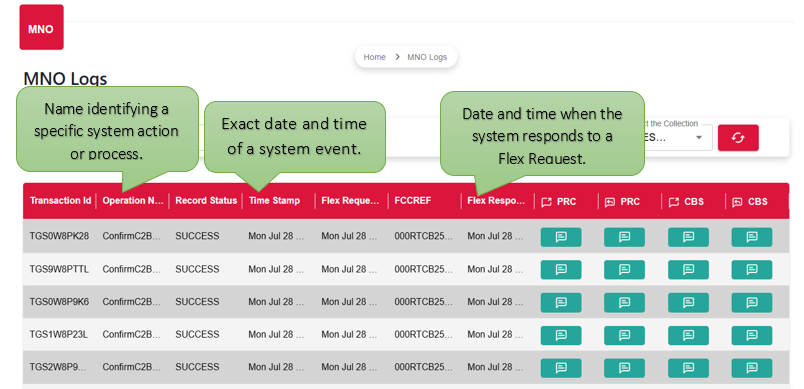Sort by the Flex Request column header

click(350, 200)
